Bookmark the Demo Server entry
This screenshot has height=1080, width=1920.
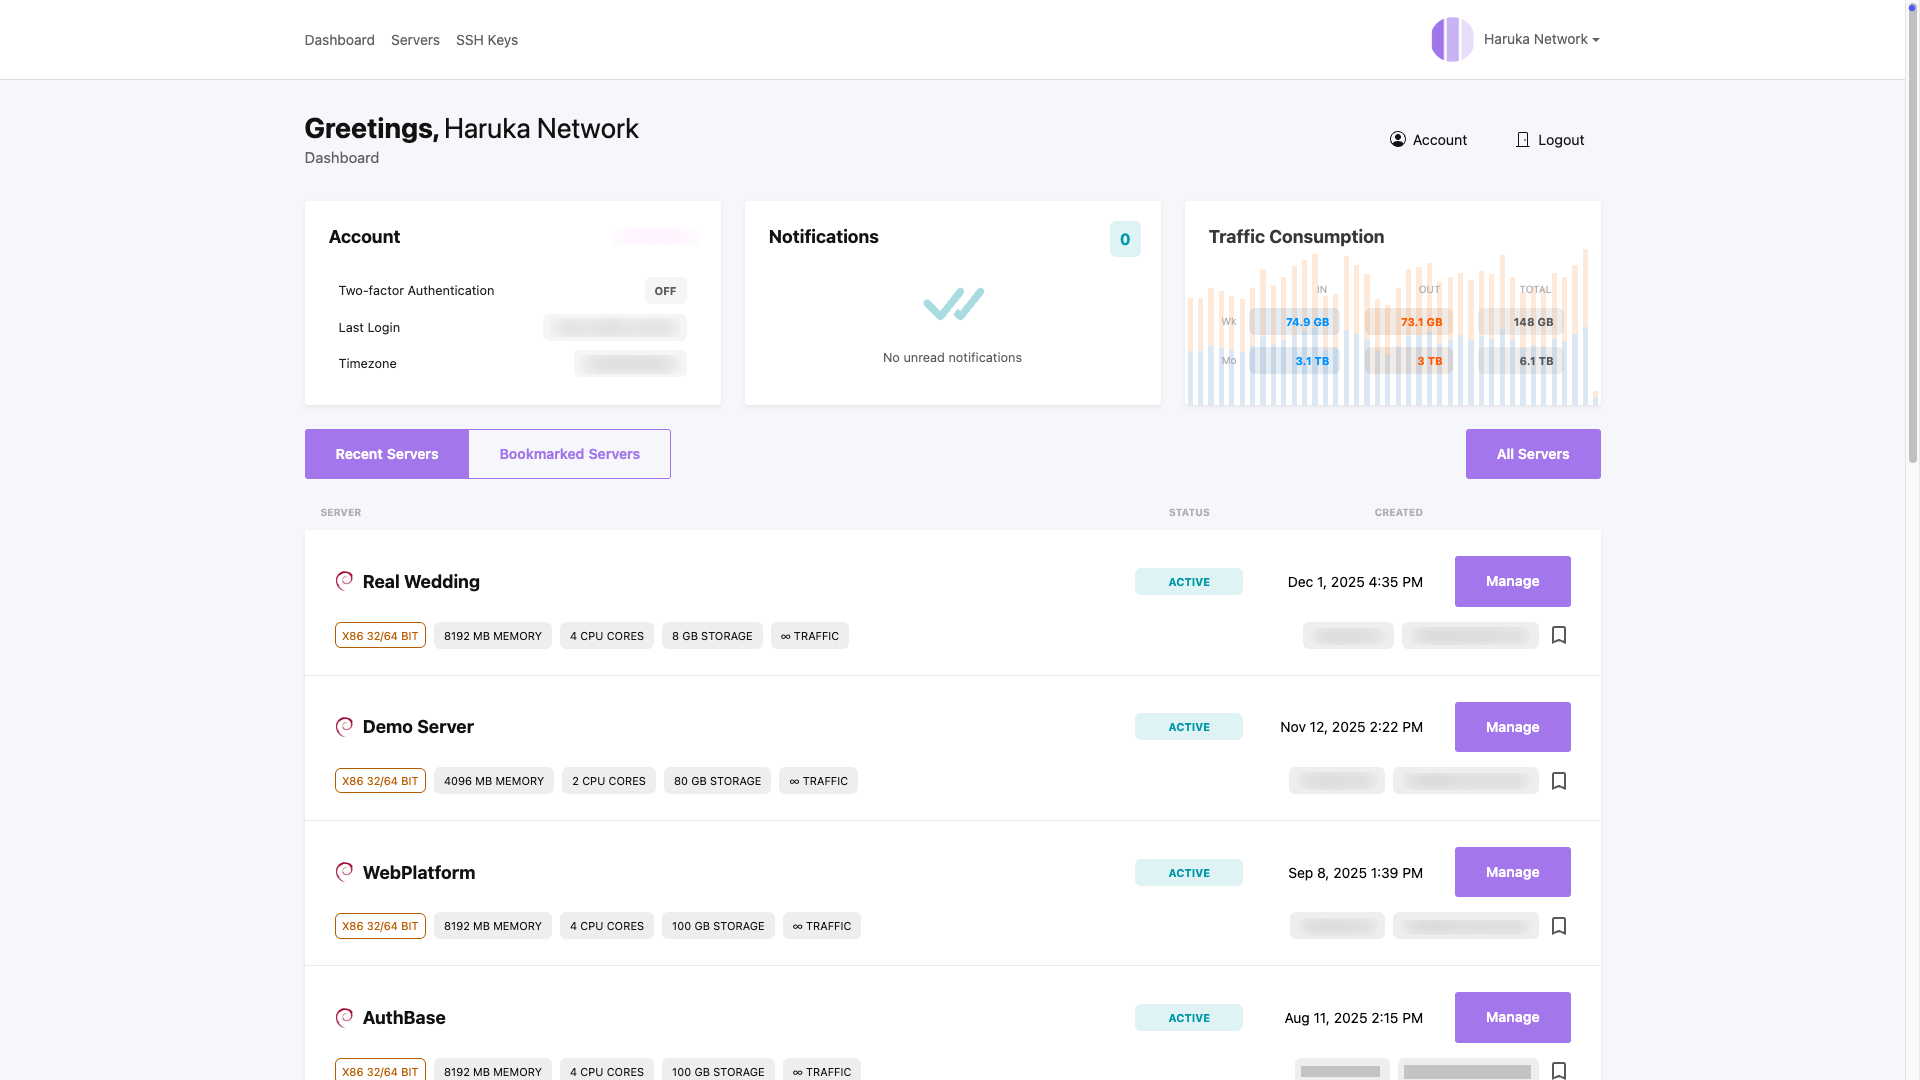pos(1558,781)
